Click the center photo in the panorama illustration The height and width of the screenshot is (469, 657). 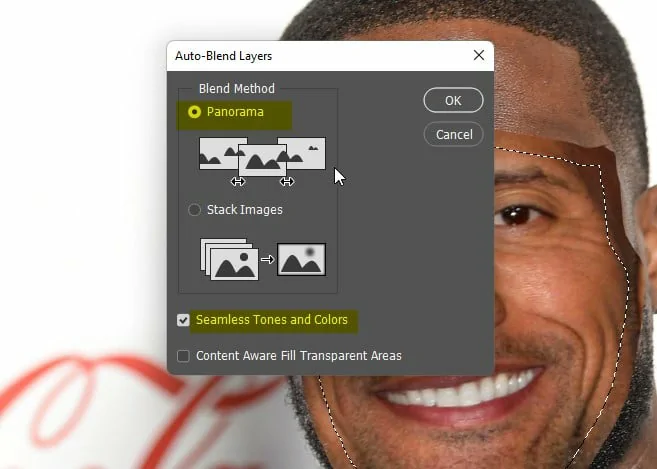pos(262,159)
